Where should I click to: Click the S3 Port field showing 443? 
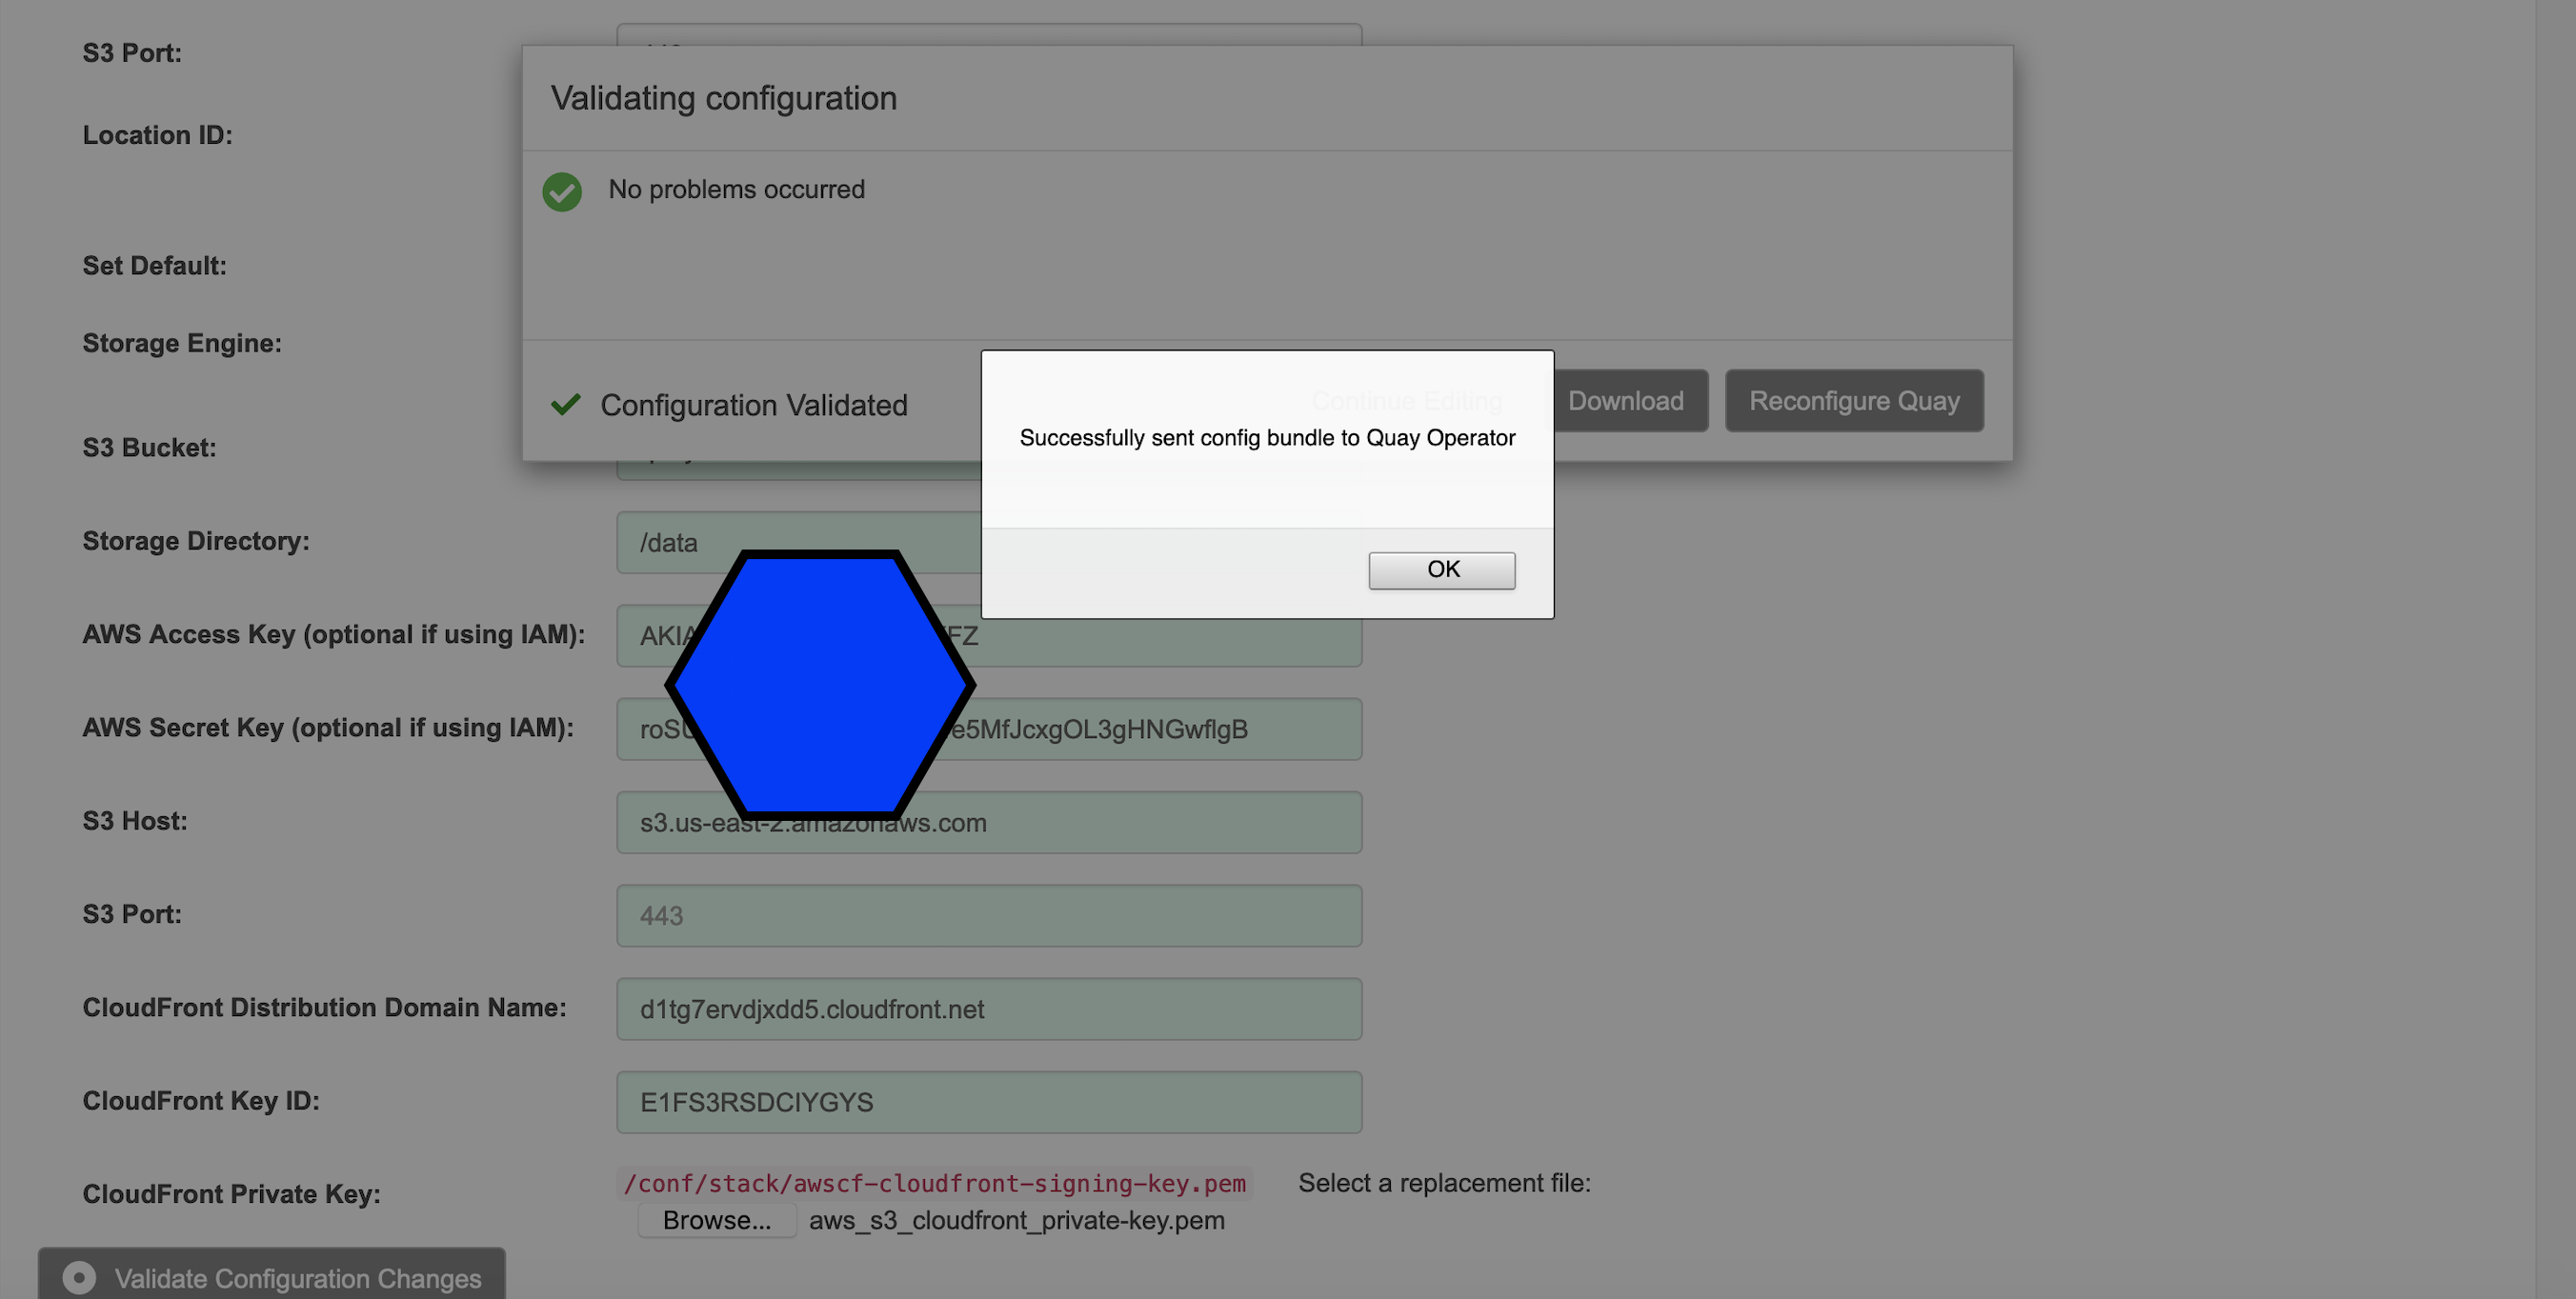(x=988, y=915)
